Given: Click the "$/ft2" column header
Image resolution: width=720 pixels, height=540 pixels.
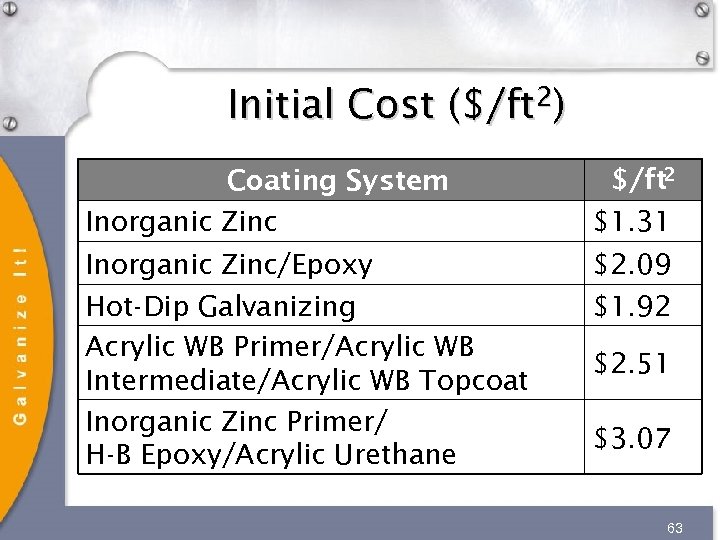Looking at the screenshot, I should (x=644, y=180).
